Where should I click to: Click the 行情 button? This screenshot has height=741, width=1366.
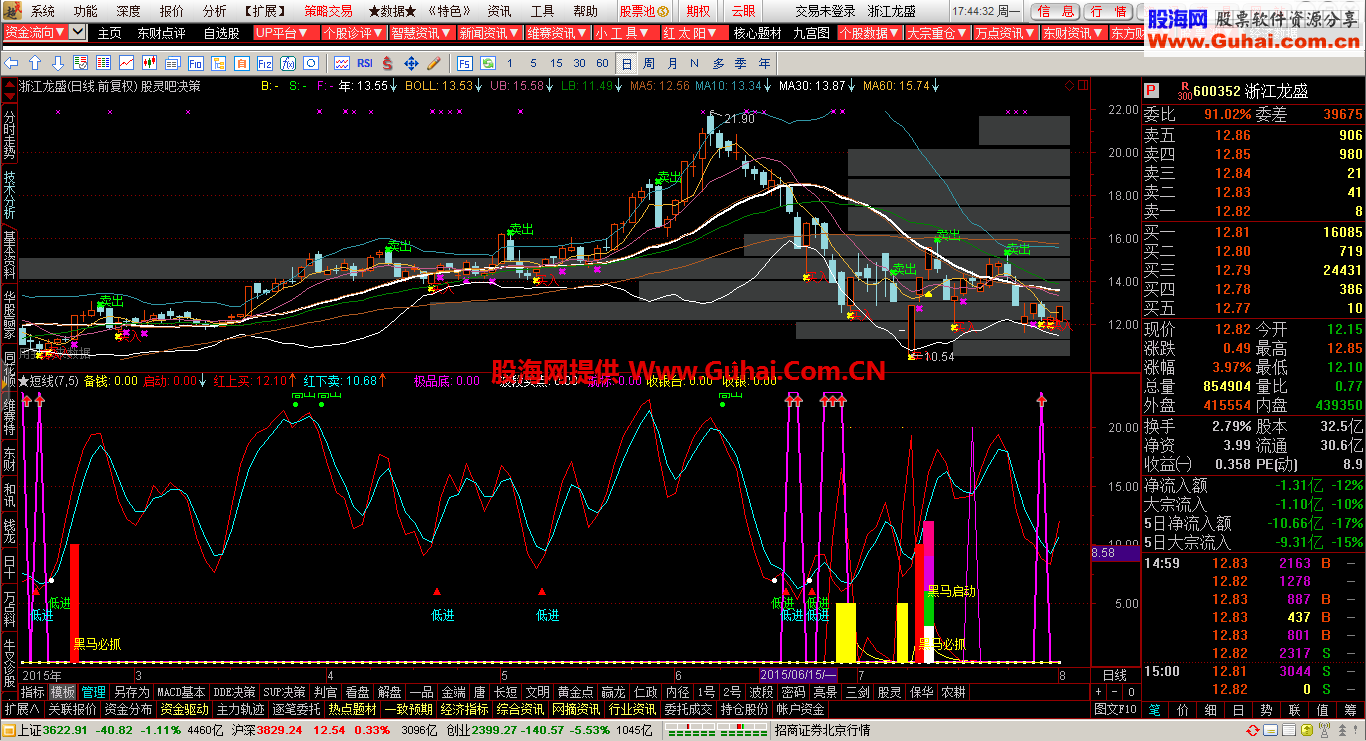click(x=1108, y=11)
